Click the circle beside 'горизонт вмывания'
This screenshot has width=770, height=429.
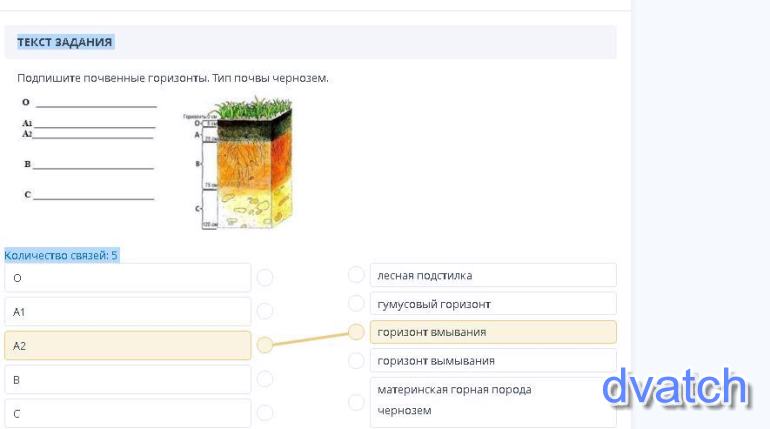356,332
